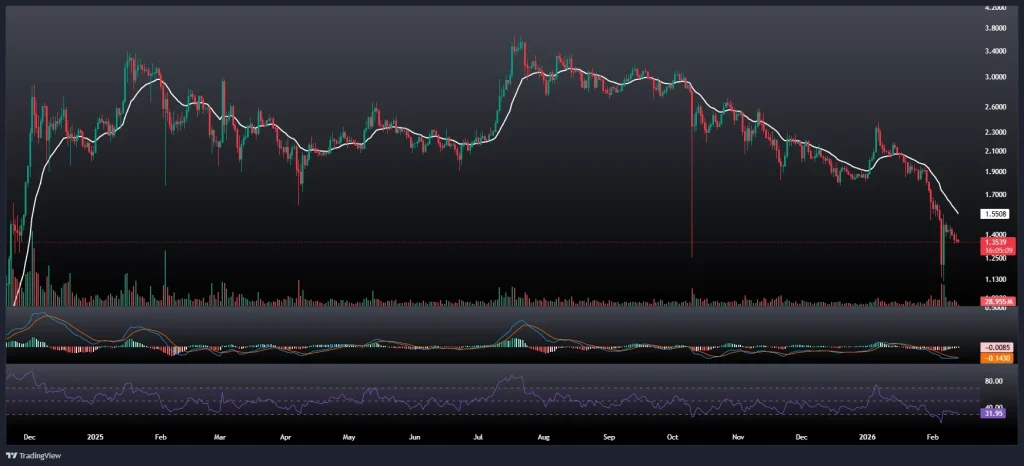Select the red current price label 1.3539
This screenshot has height=466, width=1024.
pos(993,241)
